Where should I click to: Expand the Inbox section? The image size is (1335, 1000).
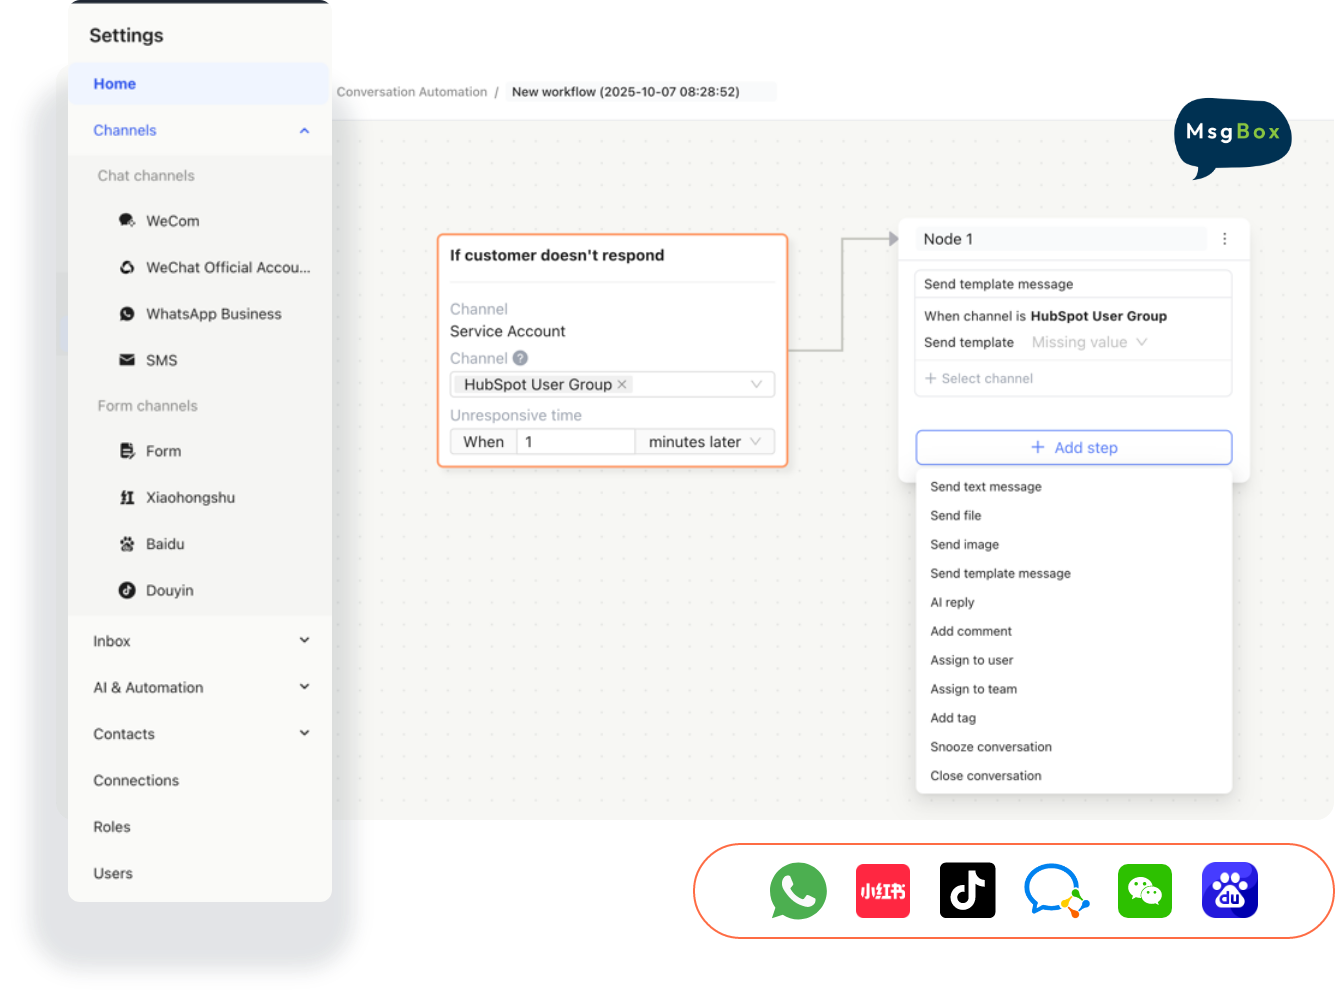304,641
